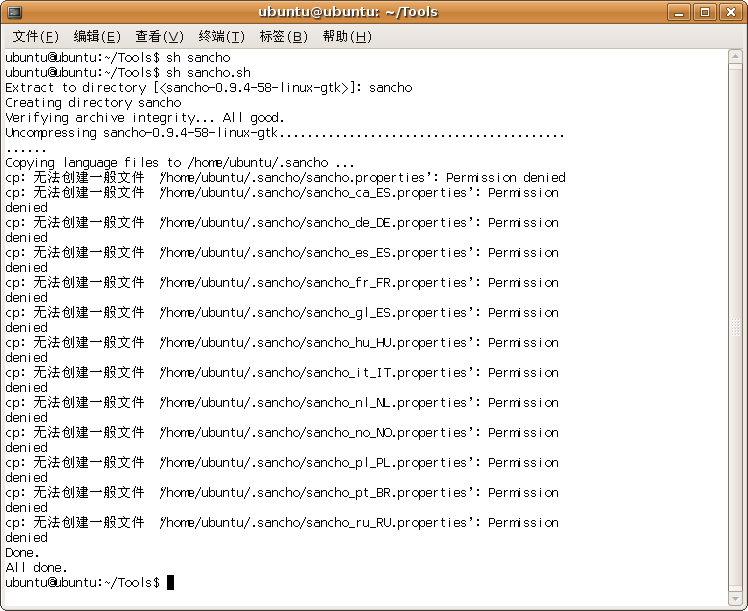Click the scrollbar down arrow

735,599
